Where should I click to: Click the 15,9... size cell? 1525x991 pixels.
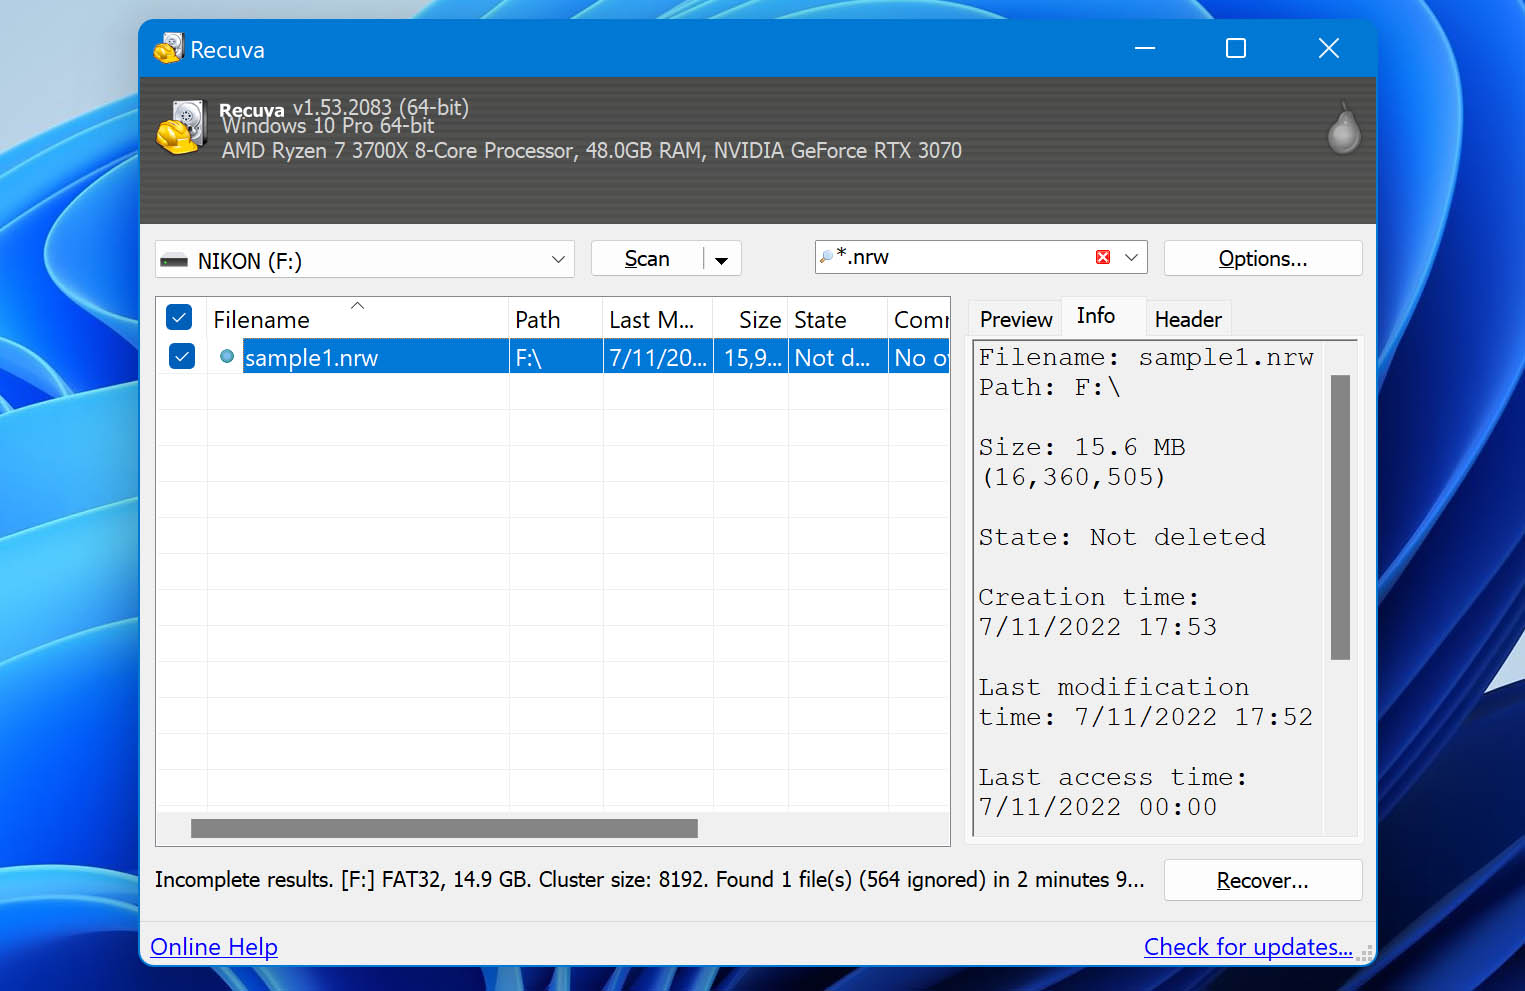751,357
